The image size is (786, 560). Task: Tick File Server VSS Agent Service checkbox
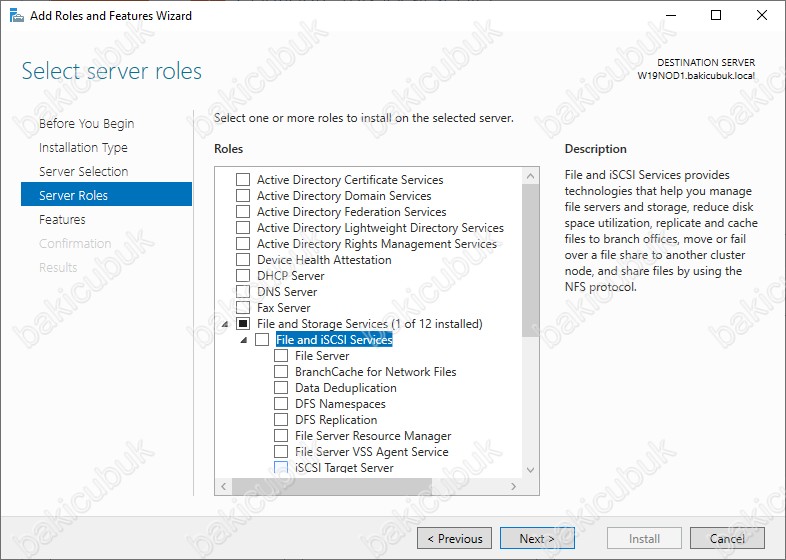click(x=281, y=452)
